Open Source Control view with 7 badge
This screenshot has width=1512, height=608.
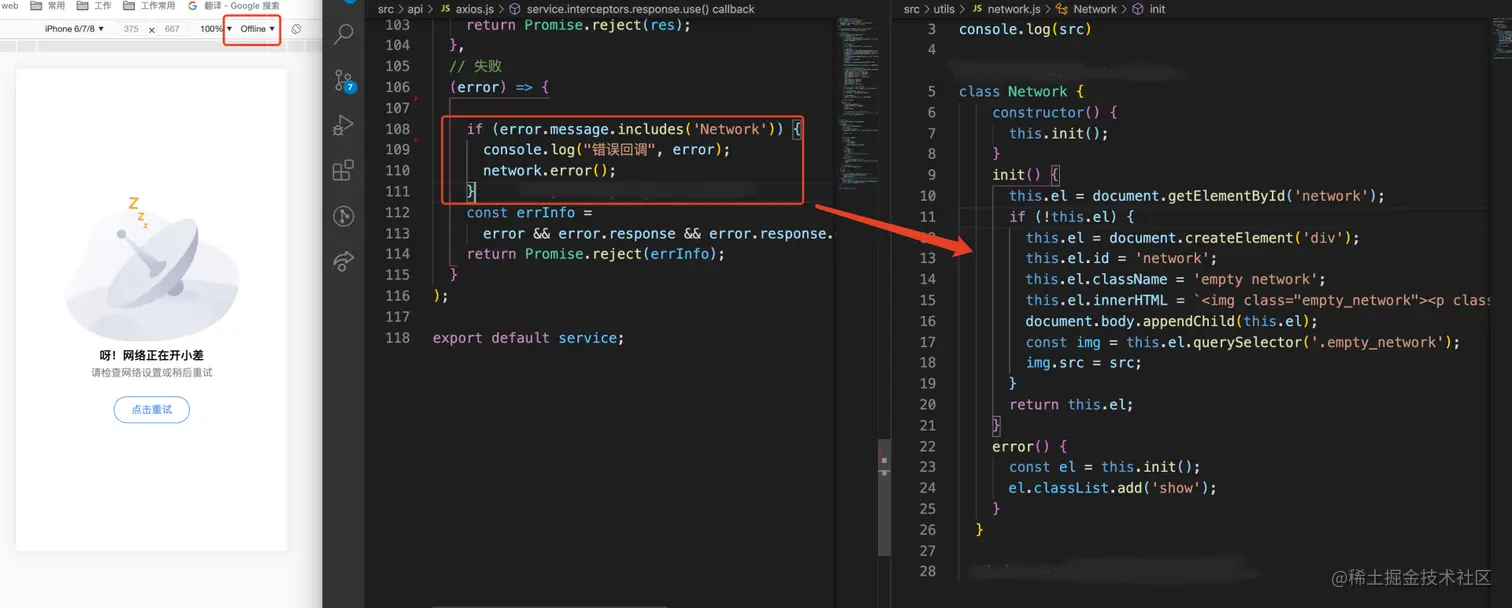(x=344, y=81)
